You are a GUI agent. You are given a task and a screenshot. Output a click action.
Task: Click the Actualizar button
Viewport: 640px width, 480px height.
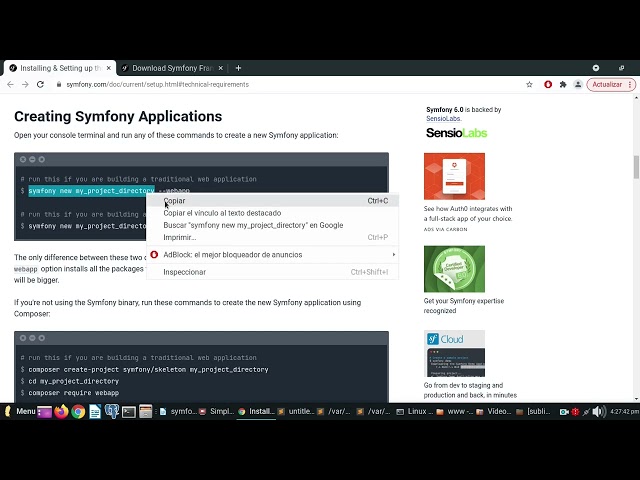pyautogui.click(x=607, y=84)
